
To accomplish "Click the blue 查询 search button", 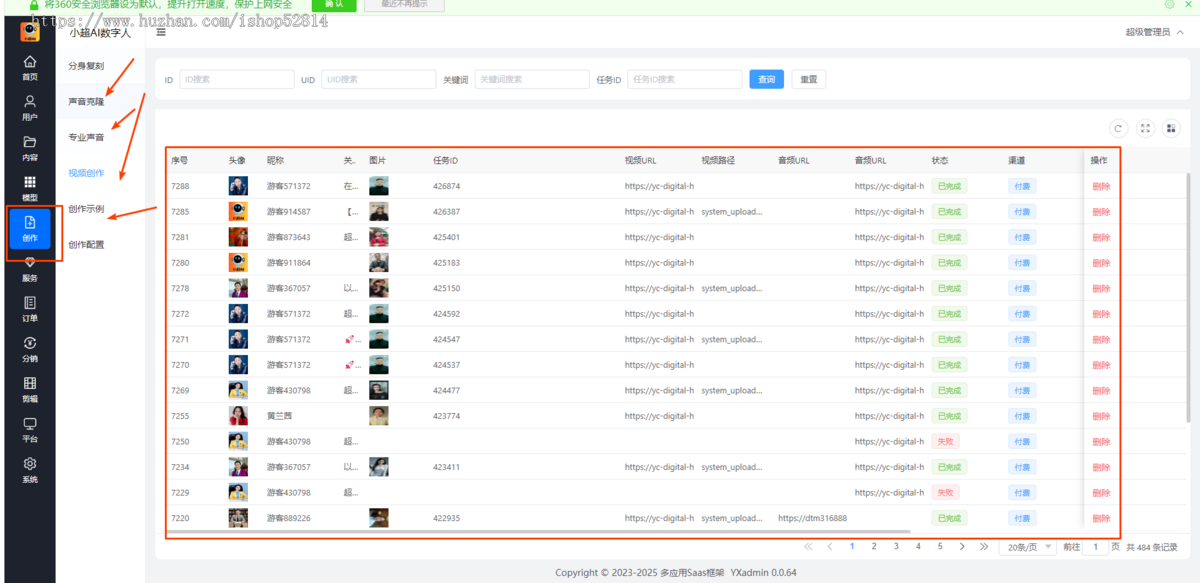I will coord(766,79).
